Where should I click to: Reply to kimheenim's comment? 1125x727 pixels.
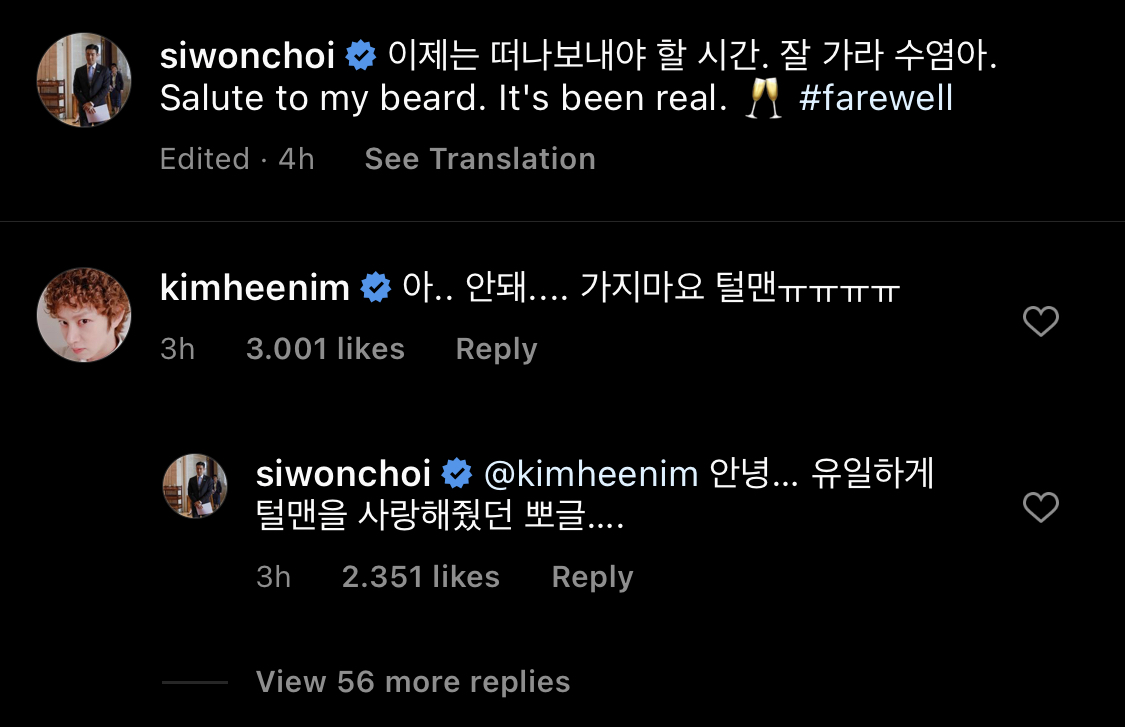click(x=496, y=350)
